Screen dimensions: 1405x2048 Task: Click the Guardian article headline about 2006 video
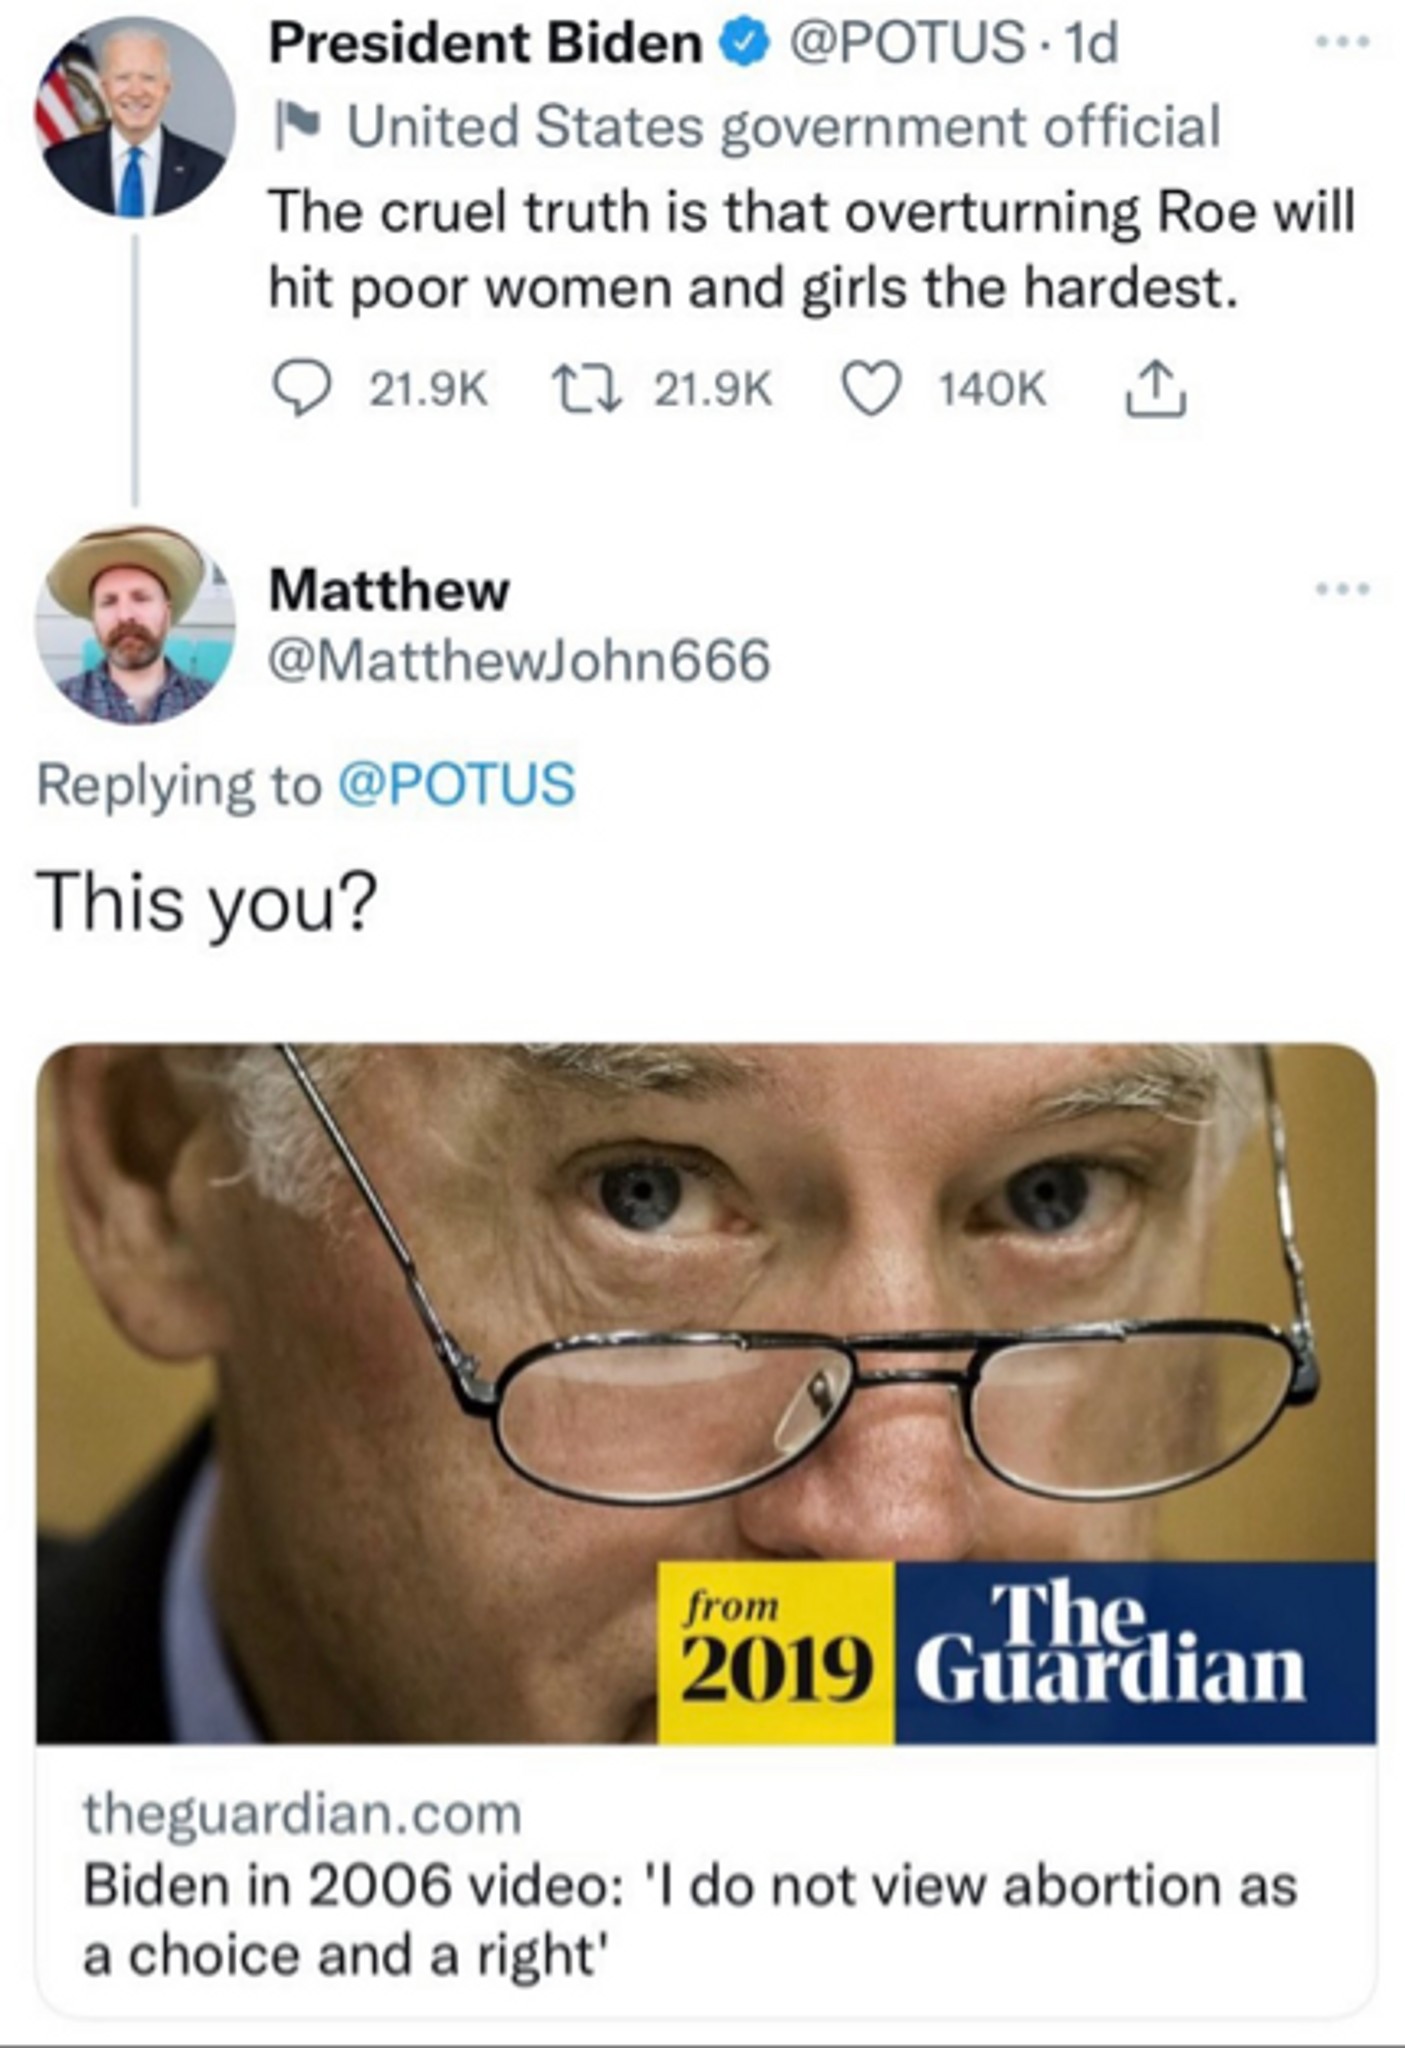(688, 1920)
